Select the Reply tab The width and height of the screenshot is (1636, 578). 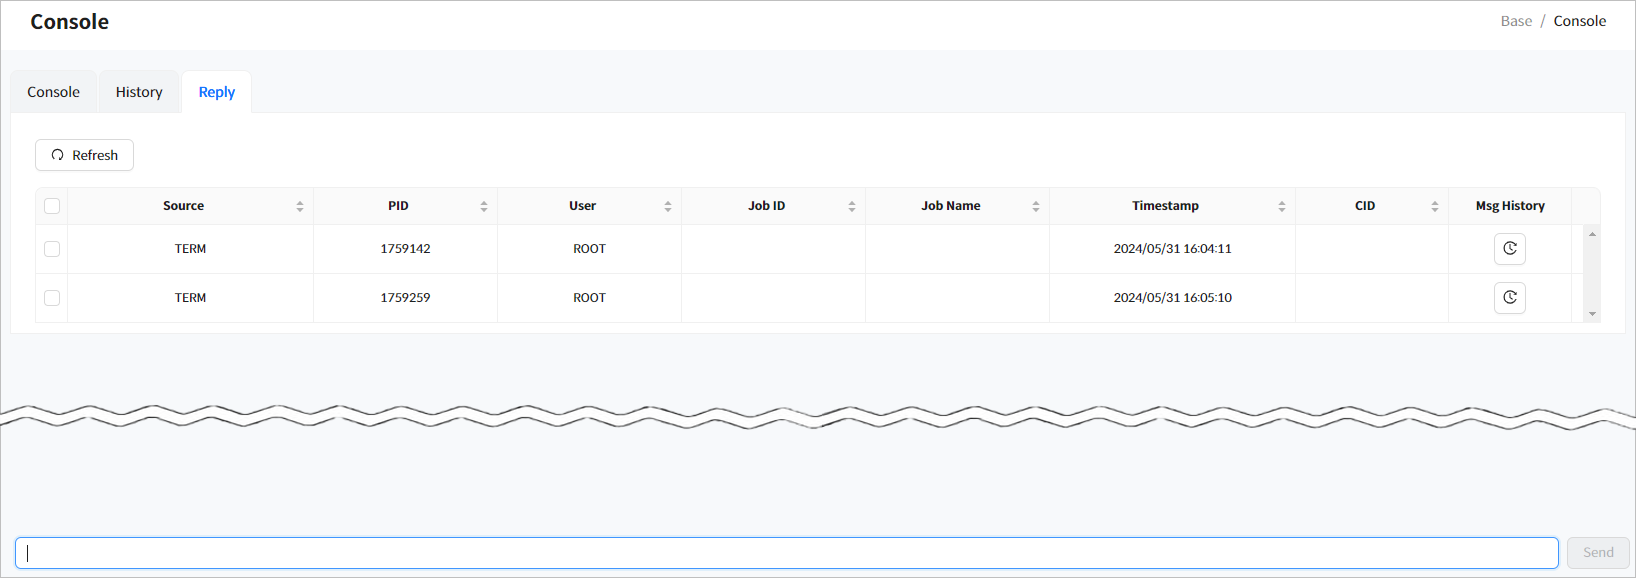pyautogui.click(x=216, y=92)
